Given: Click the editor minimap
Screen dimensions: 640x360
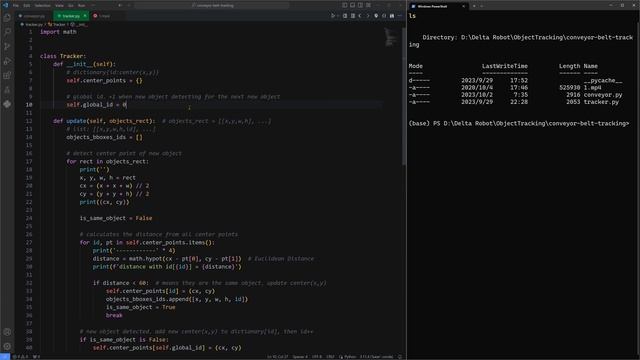Looking at the screenshot, I should pos(390,38).
